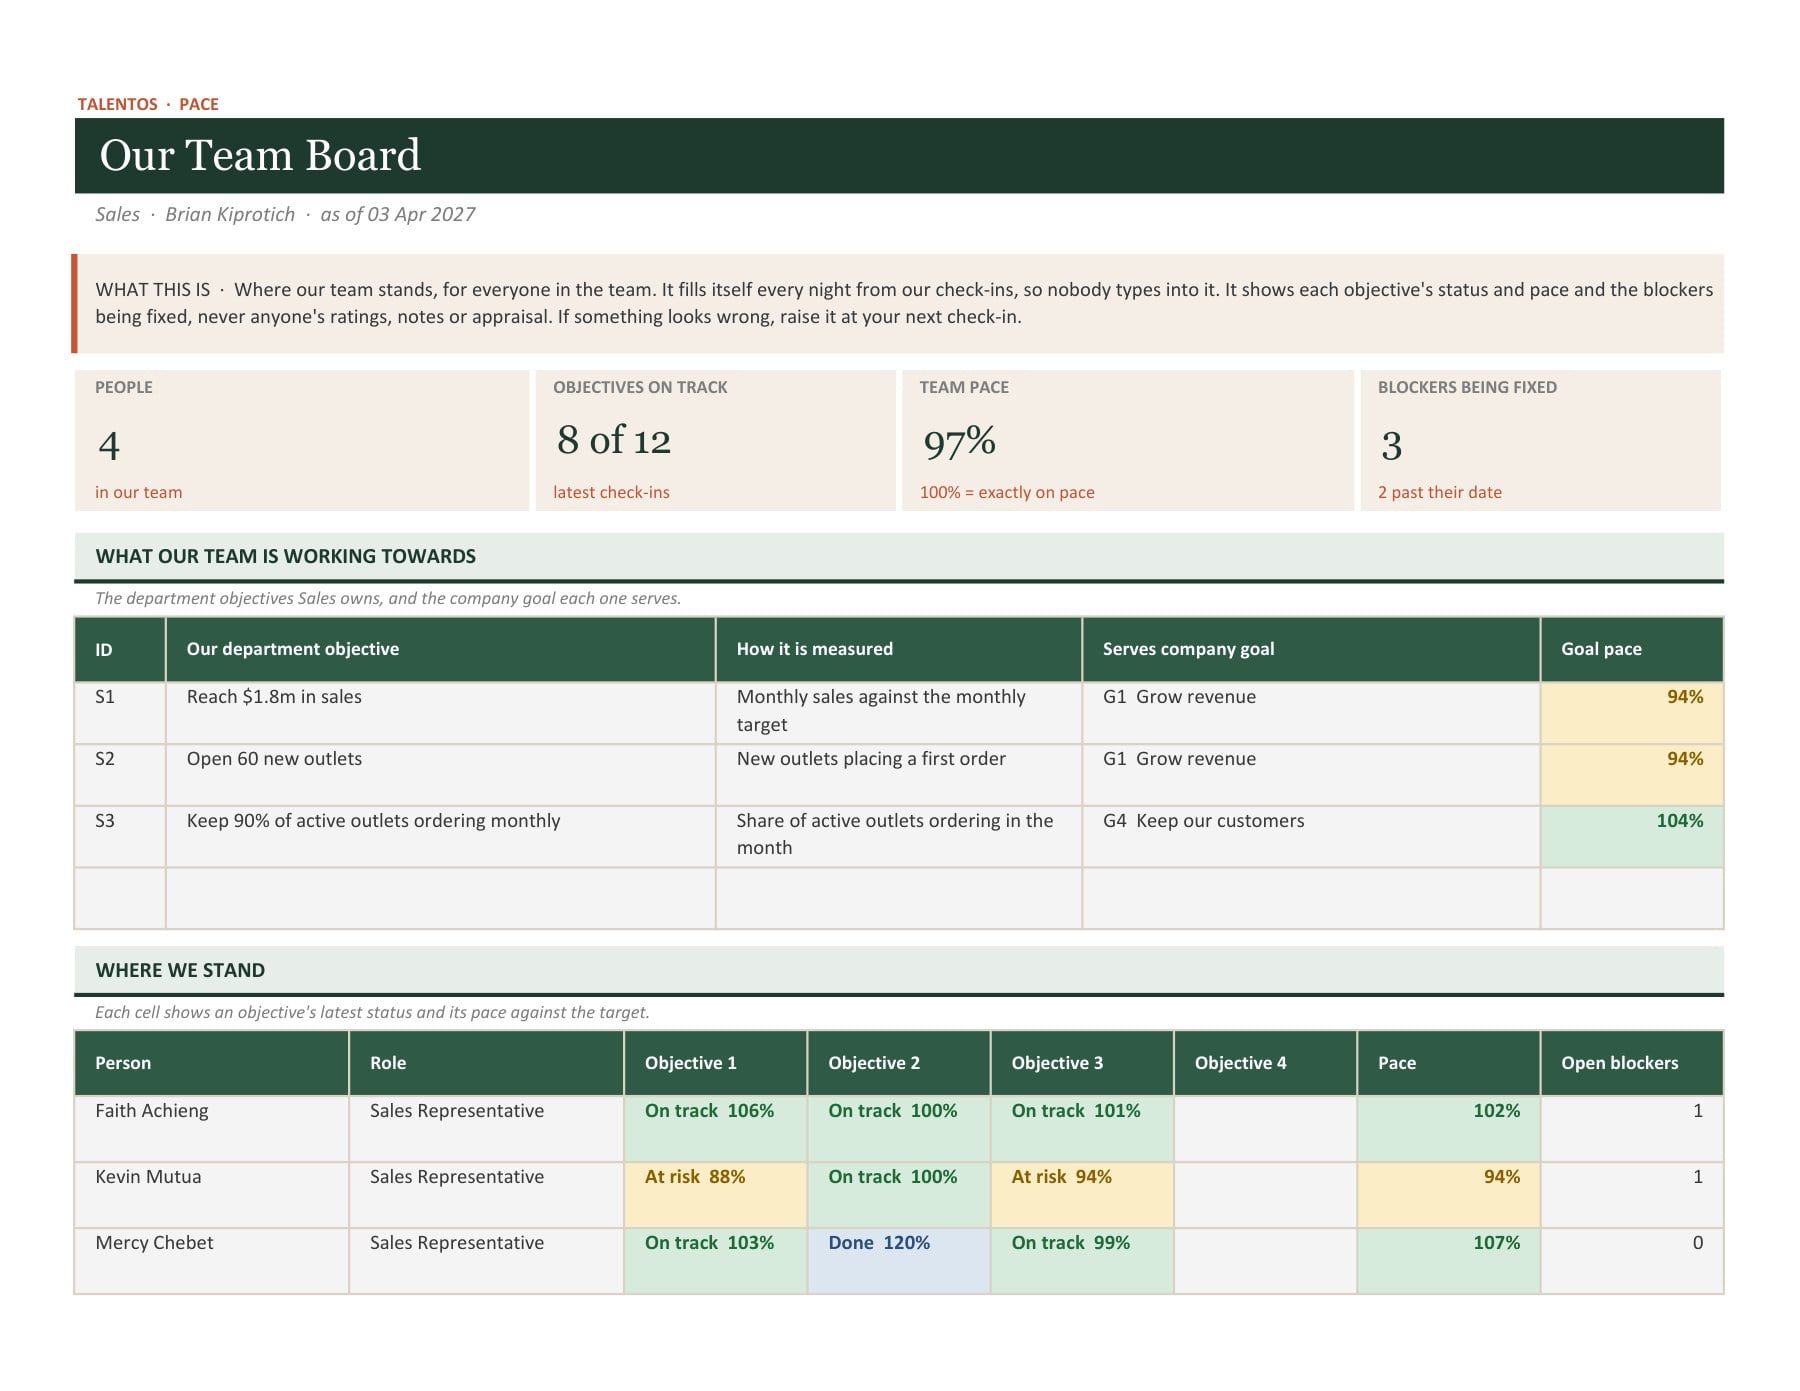The width and height of the screenshot is (1800, 1391).
Task: Select Mercy Chebet's open blockers 0 cell
Action: (1632, 1261)
